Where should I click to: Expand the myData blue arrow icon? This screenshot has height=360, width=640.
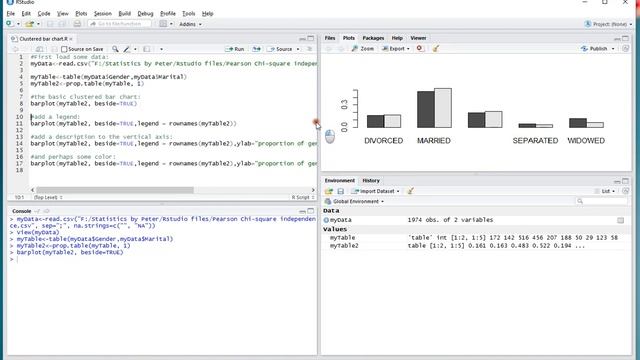point(326,220)
